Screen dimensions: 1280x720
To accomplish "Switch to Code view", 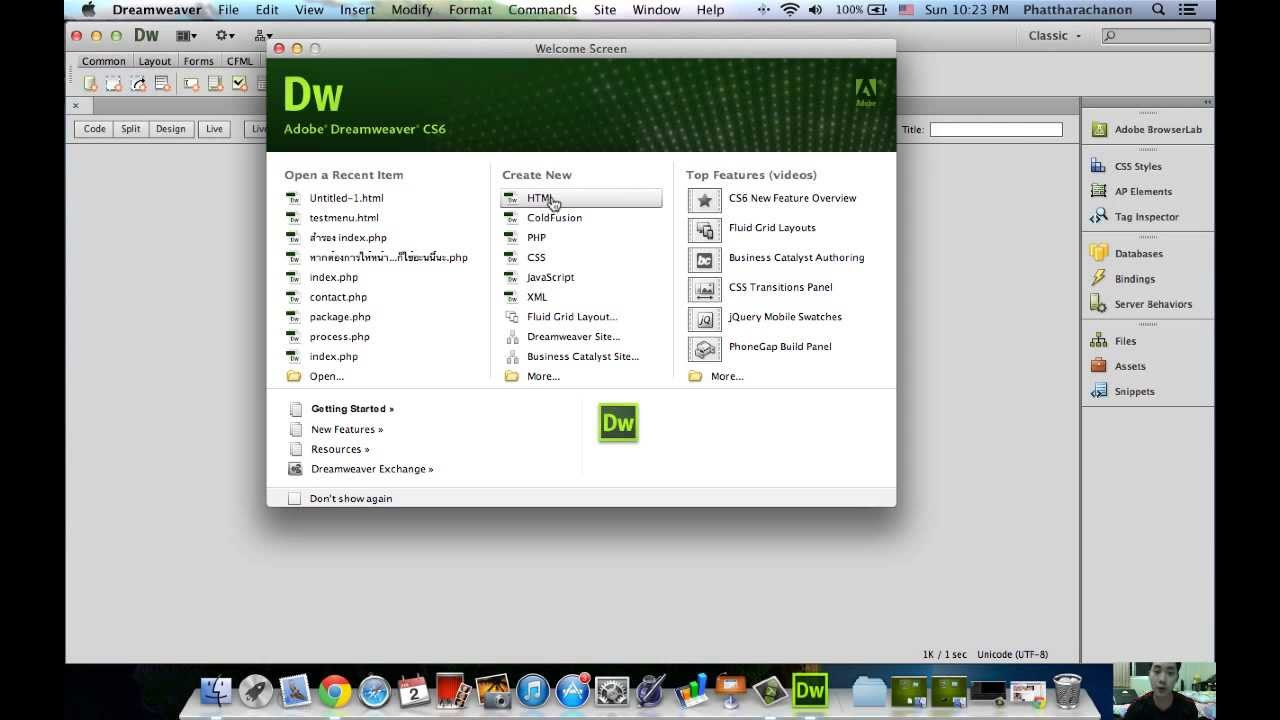I will tap(95, 129).
